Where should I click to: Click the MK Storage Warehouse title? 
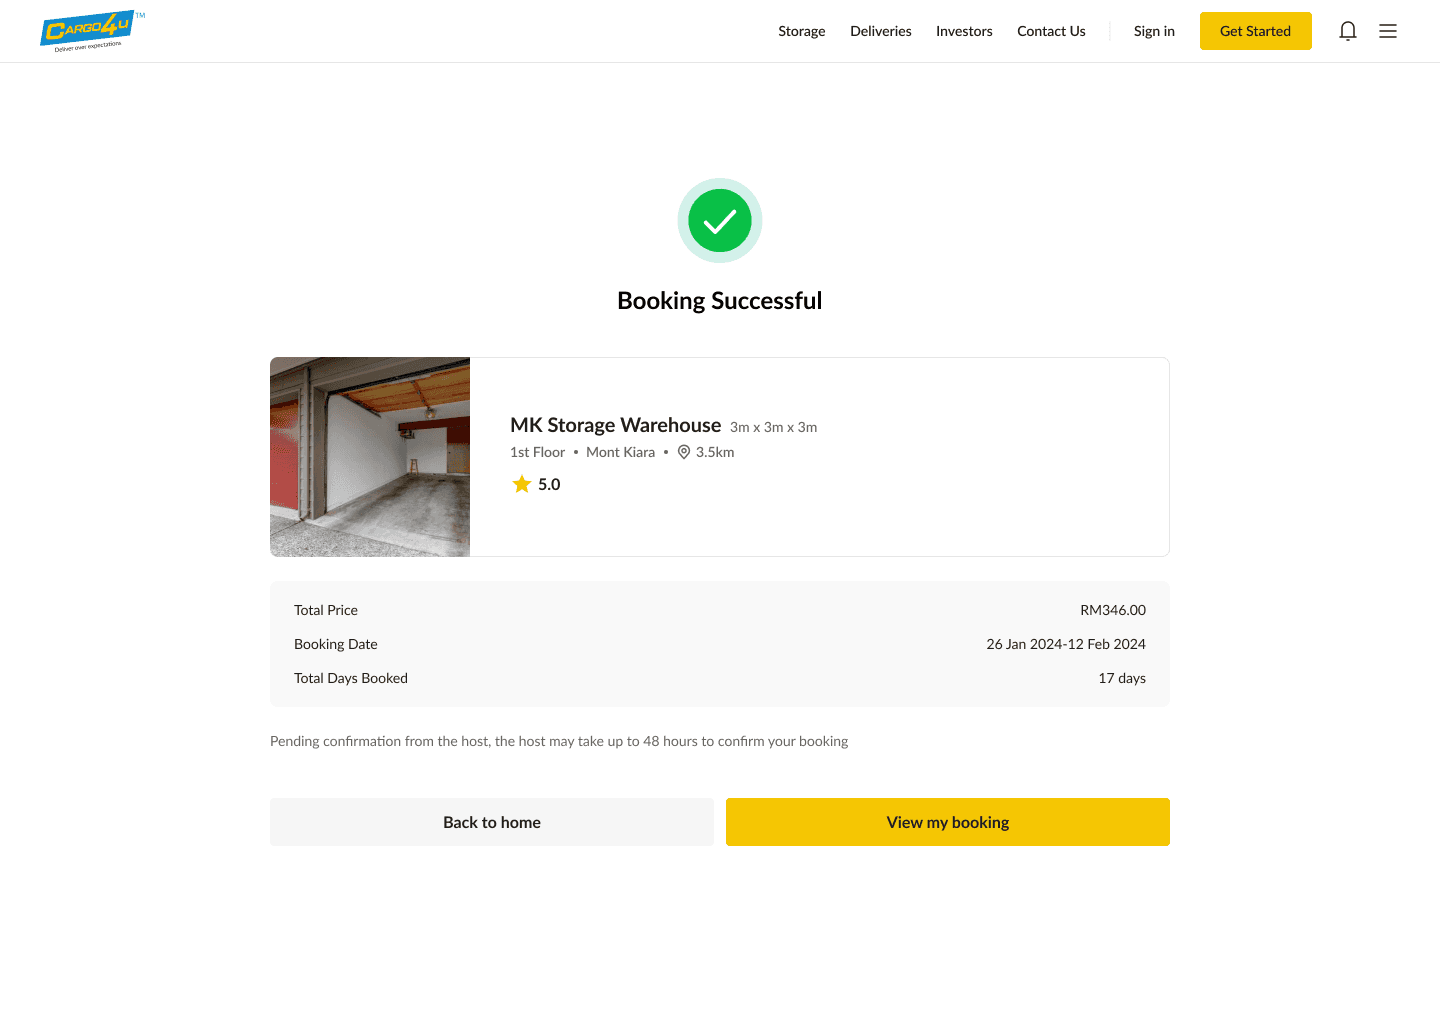click(615, 425)
